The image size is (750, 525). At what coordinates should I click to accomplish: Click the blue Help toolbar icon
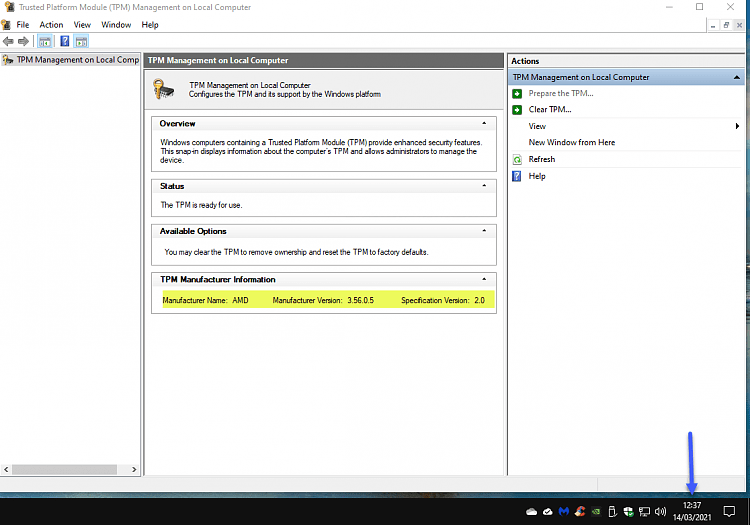point(65,42)
